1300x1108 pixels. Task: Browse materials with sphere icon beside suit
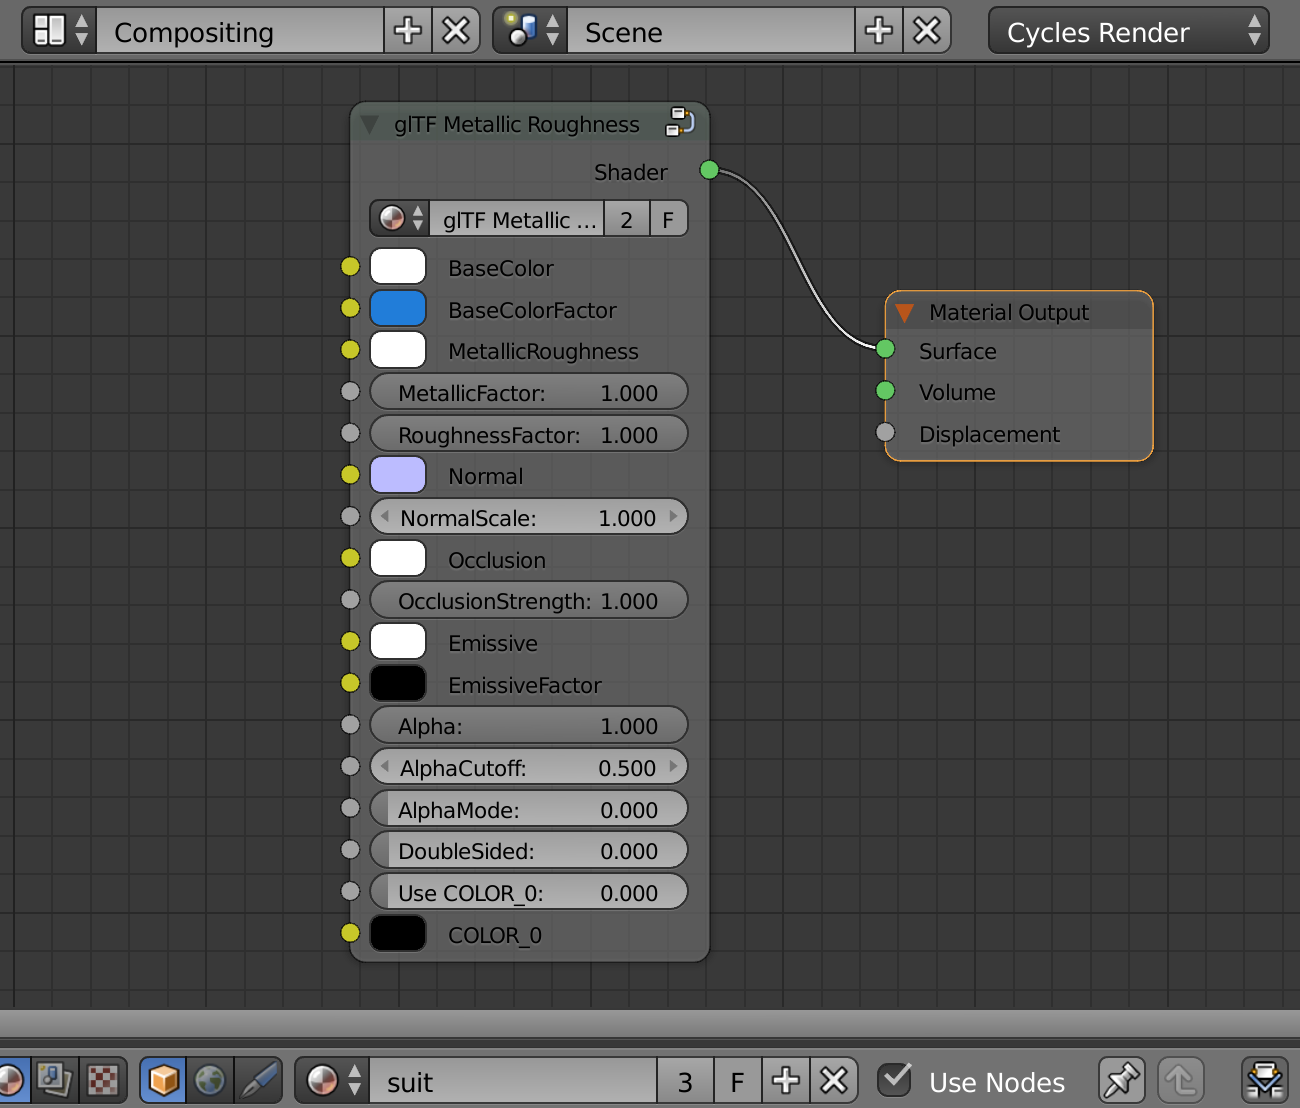pos(333,1080)
